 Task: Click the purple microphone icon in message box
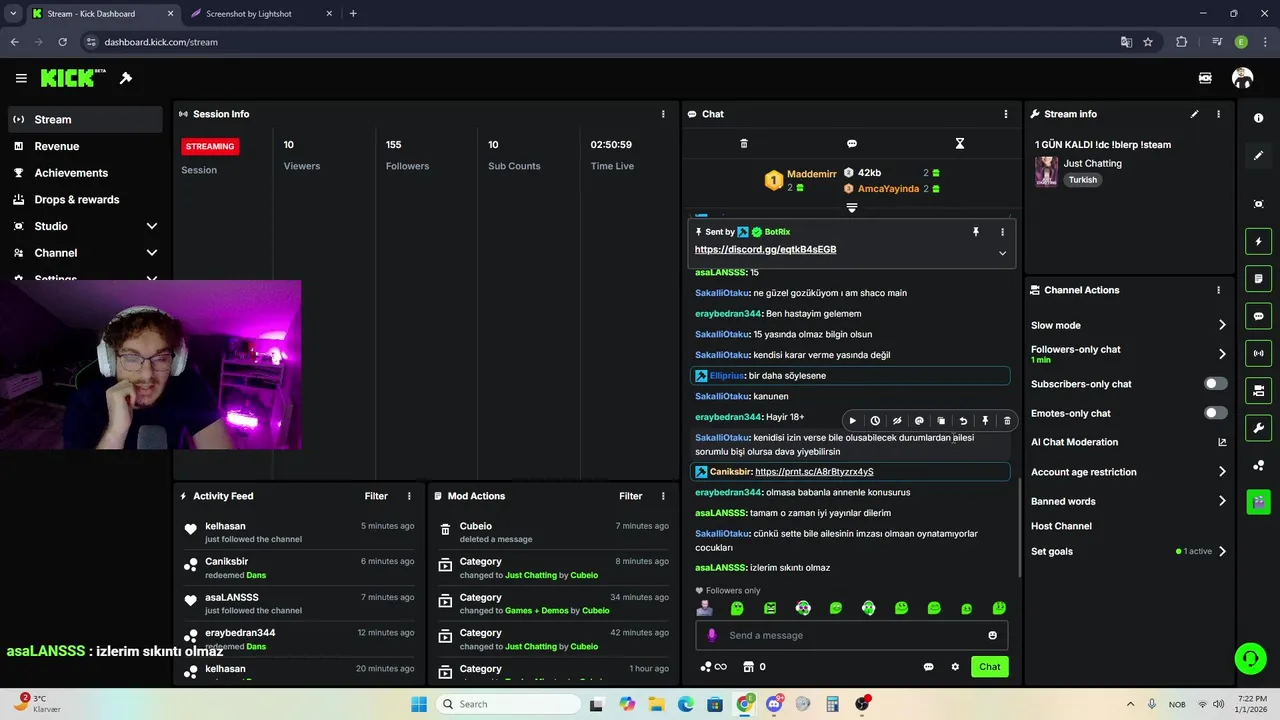click(712, 635)
